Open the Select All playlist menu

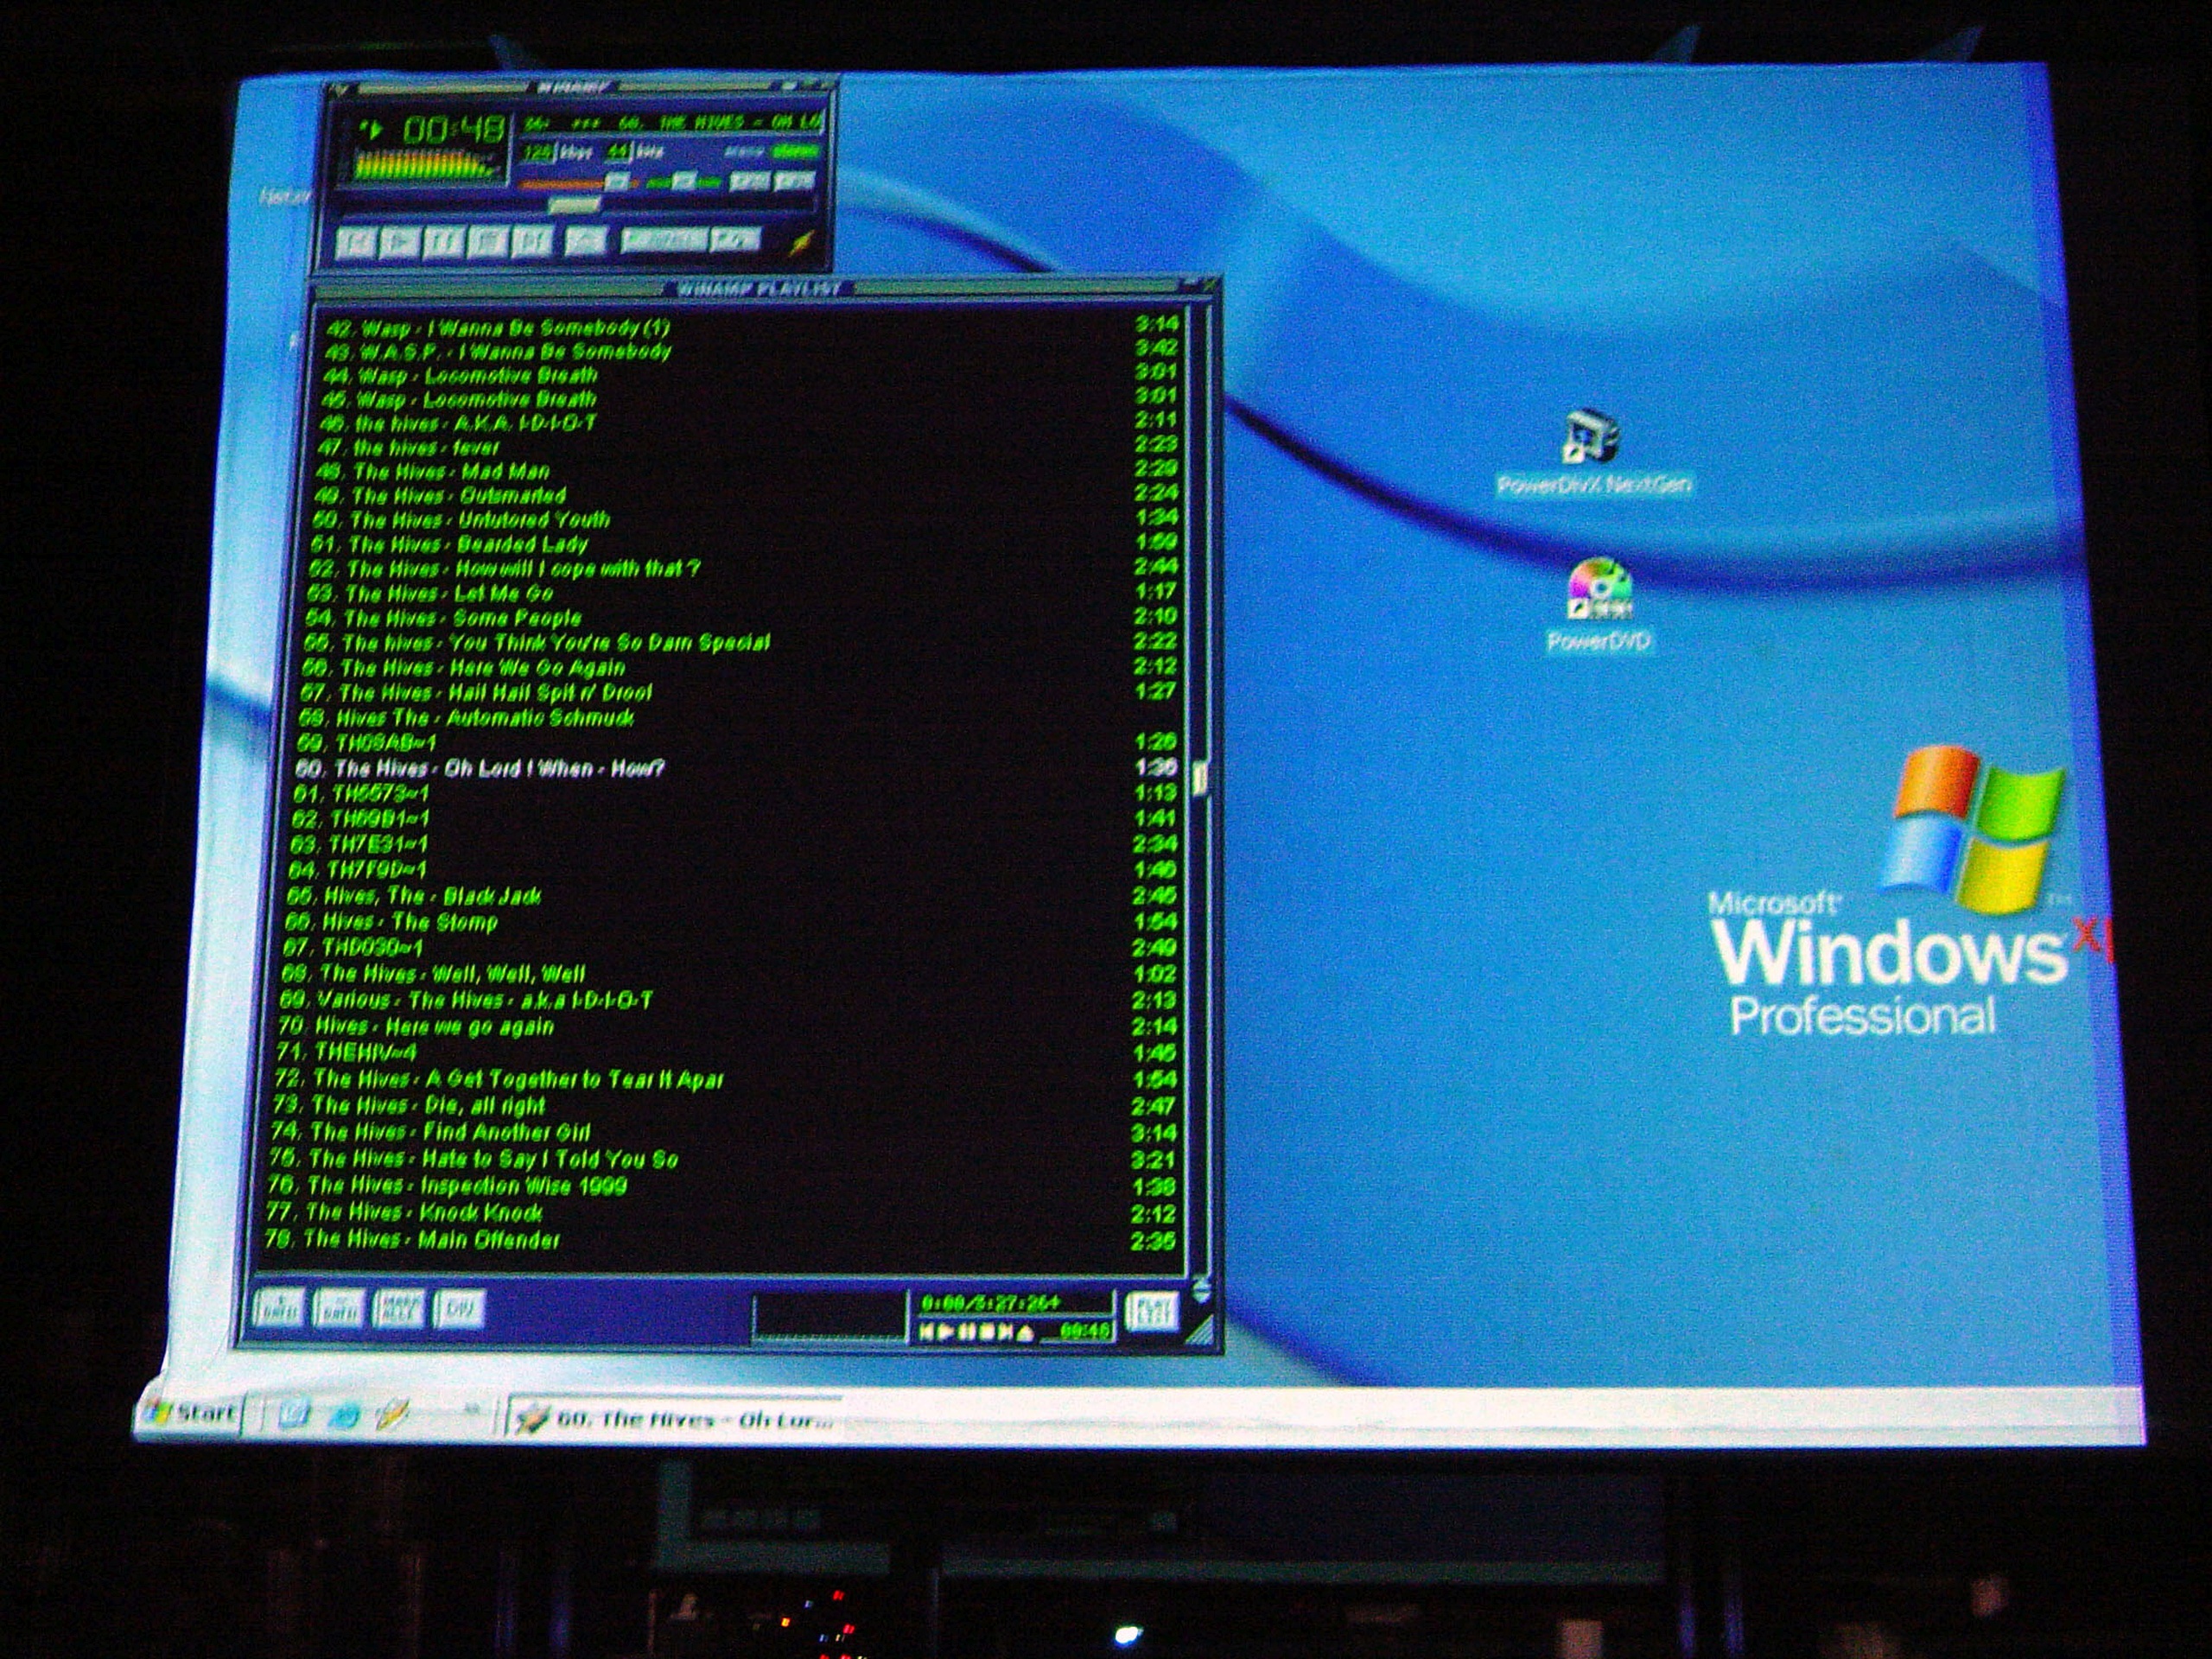click(x=399, y=1308)
